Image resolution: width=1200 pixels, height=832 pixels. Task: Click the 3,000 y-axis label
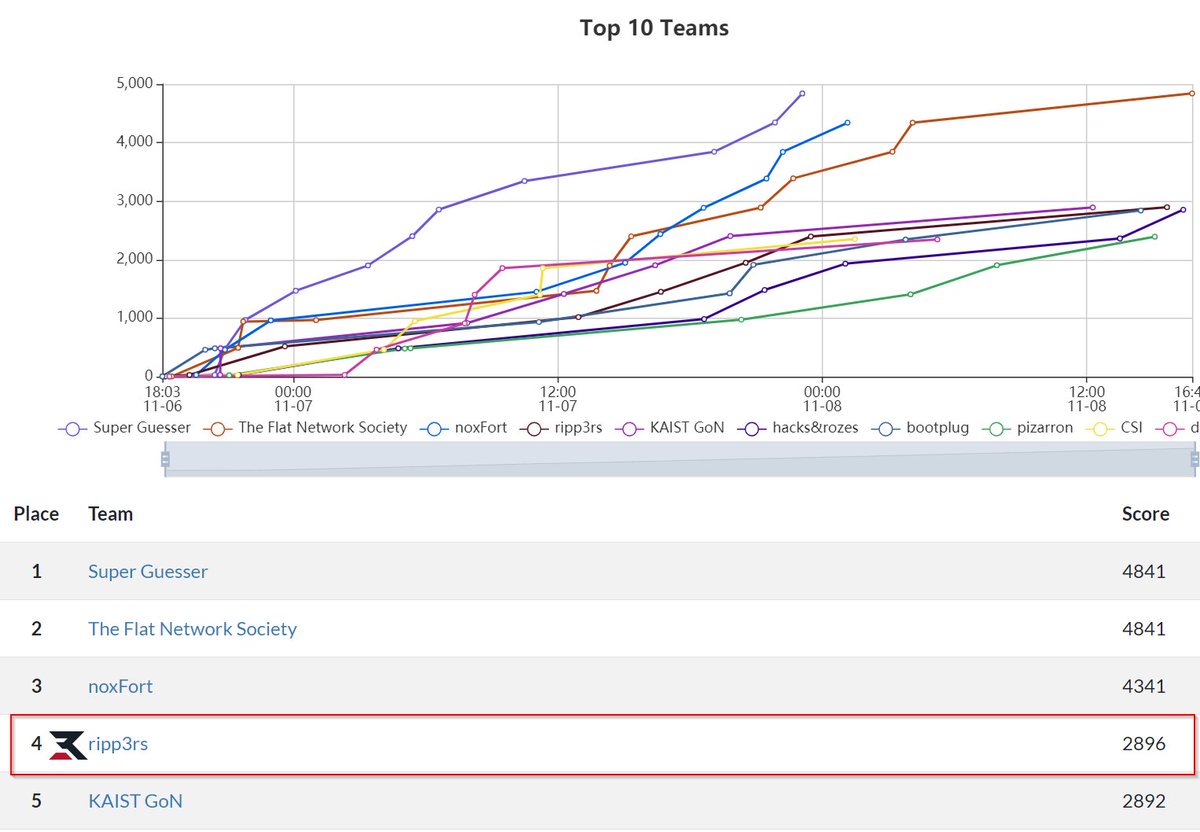tap(135, 201)
